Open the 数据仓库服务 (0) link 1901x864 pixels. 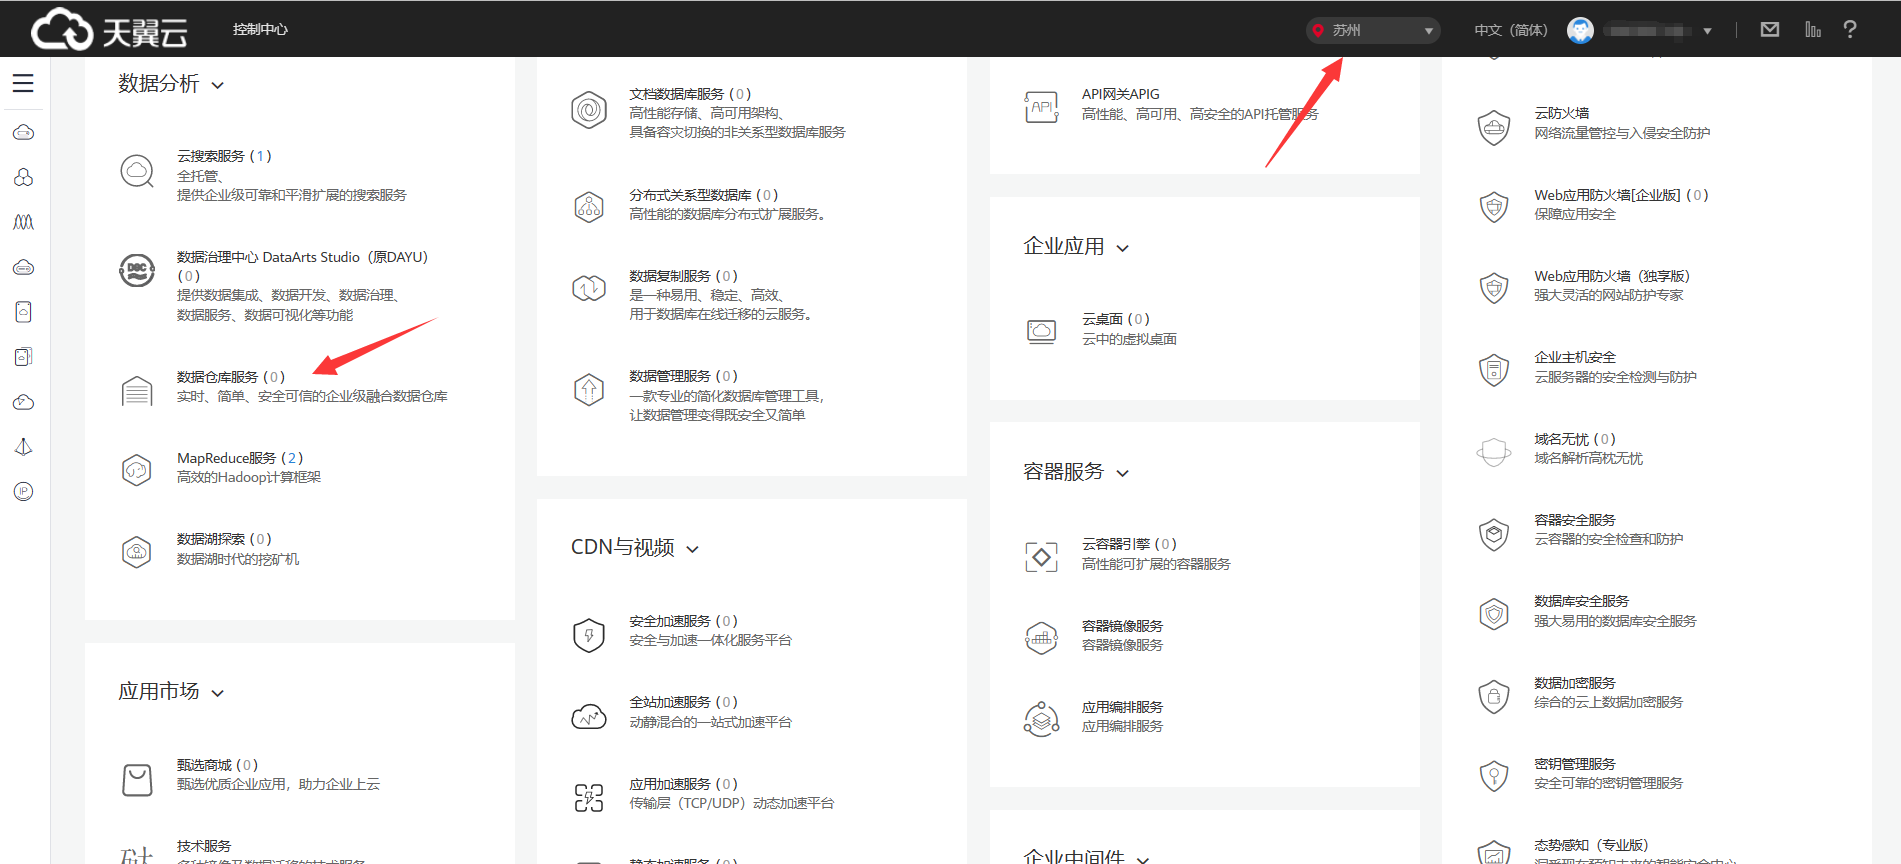point(231,377)
